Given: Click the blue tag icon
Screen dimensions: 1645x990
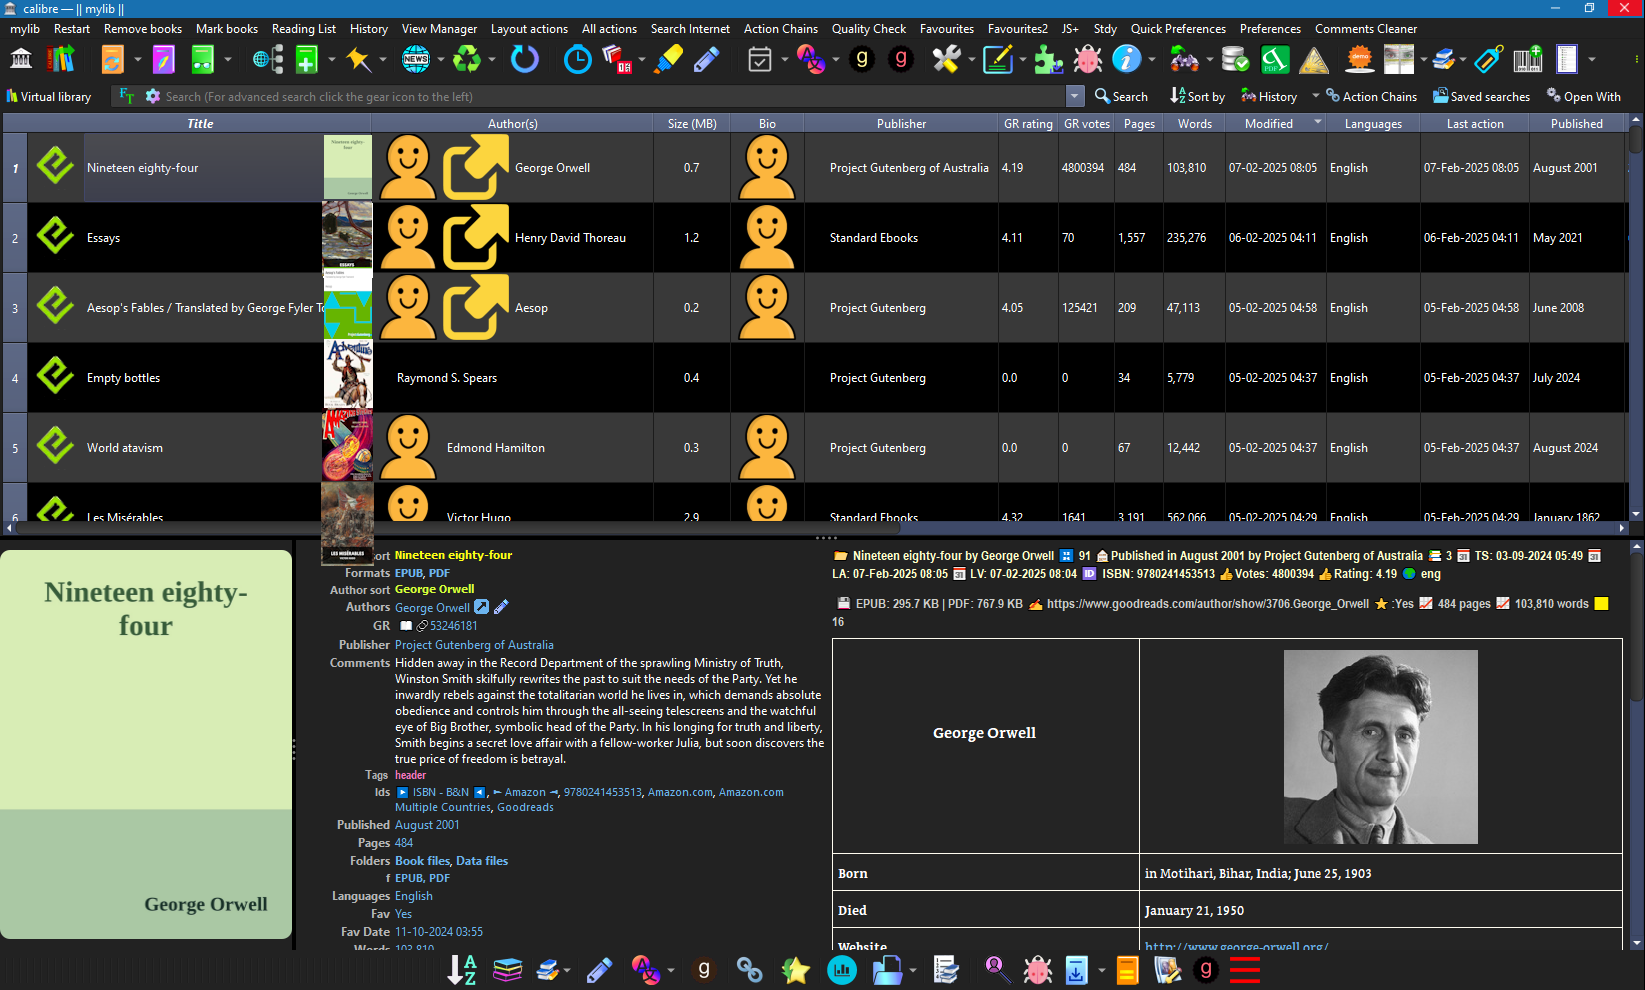Looking at the screenshot, I should (1488, 60).
